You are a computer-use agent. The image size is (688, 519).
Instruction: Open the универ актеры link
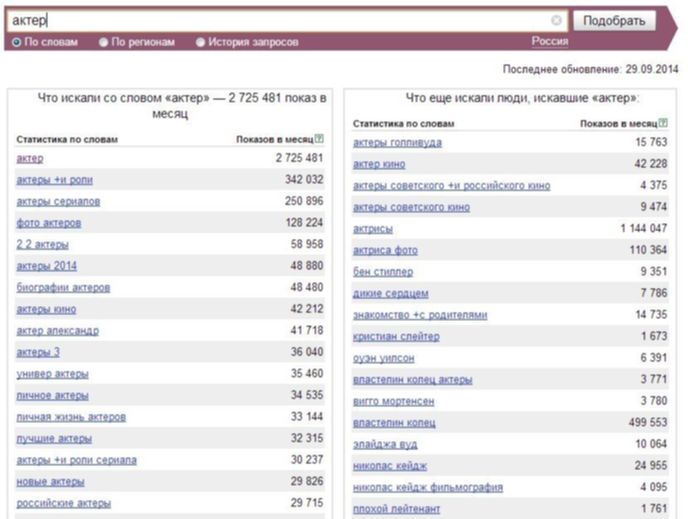pos(52,374)
